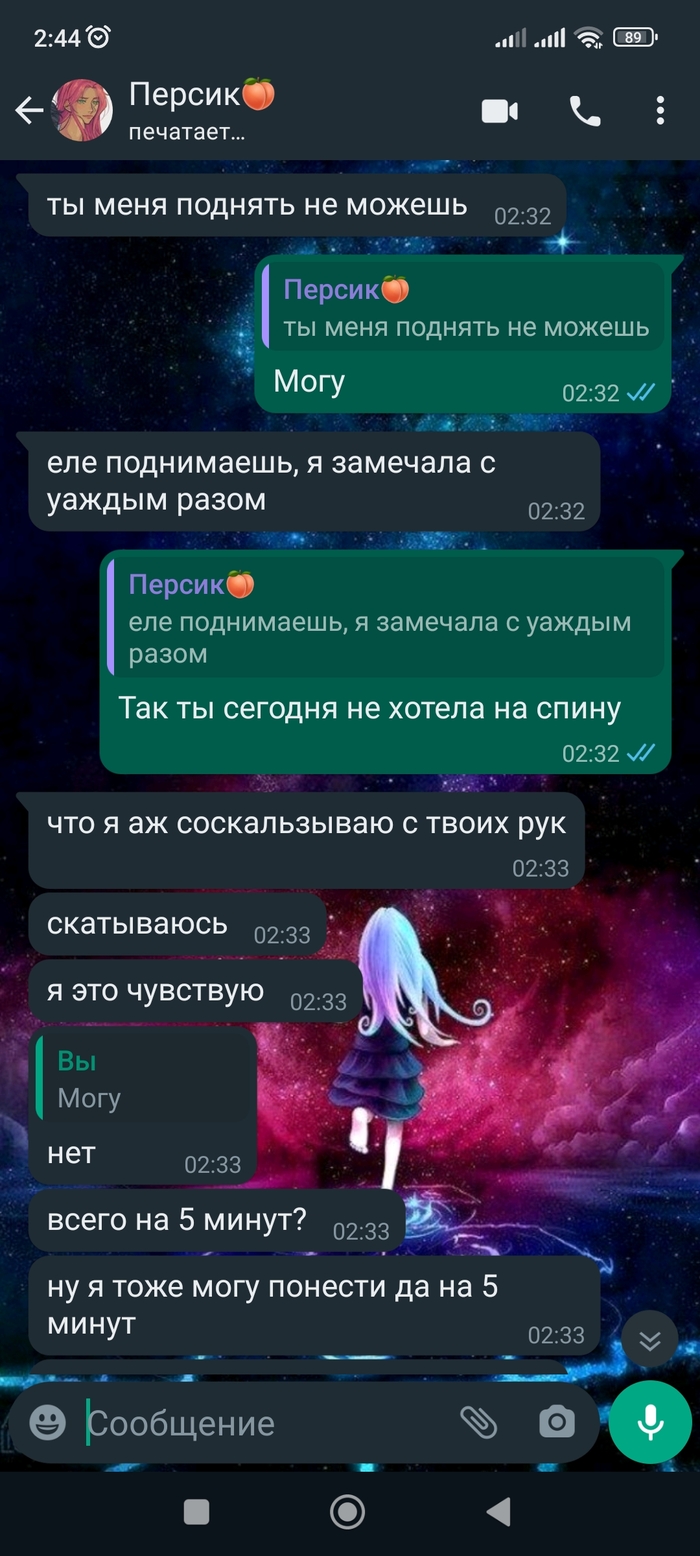Open Персик's profile avatar
The height and width of the screenshot is (1556, 700).
[x=82, y=110]
